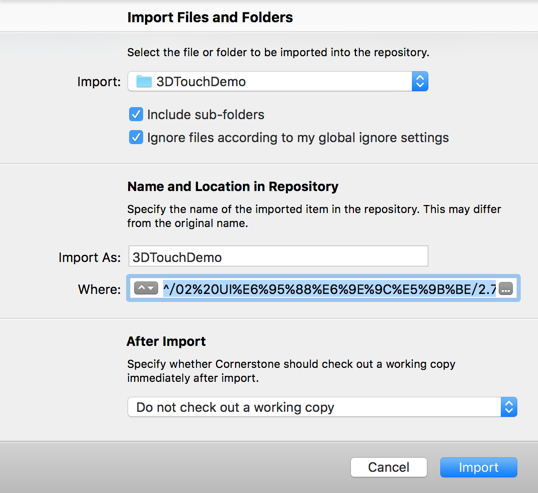Click Name and Location in Repository heading
This screenshot has width=538, height=493.
233,186
